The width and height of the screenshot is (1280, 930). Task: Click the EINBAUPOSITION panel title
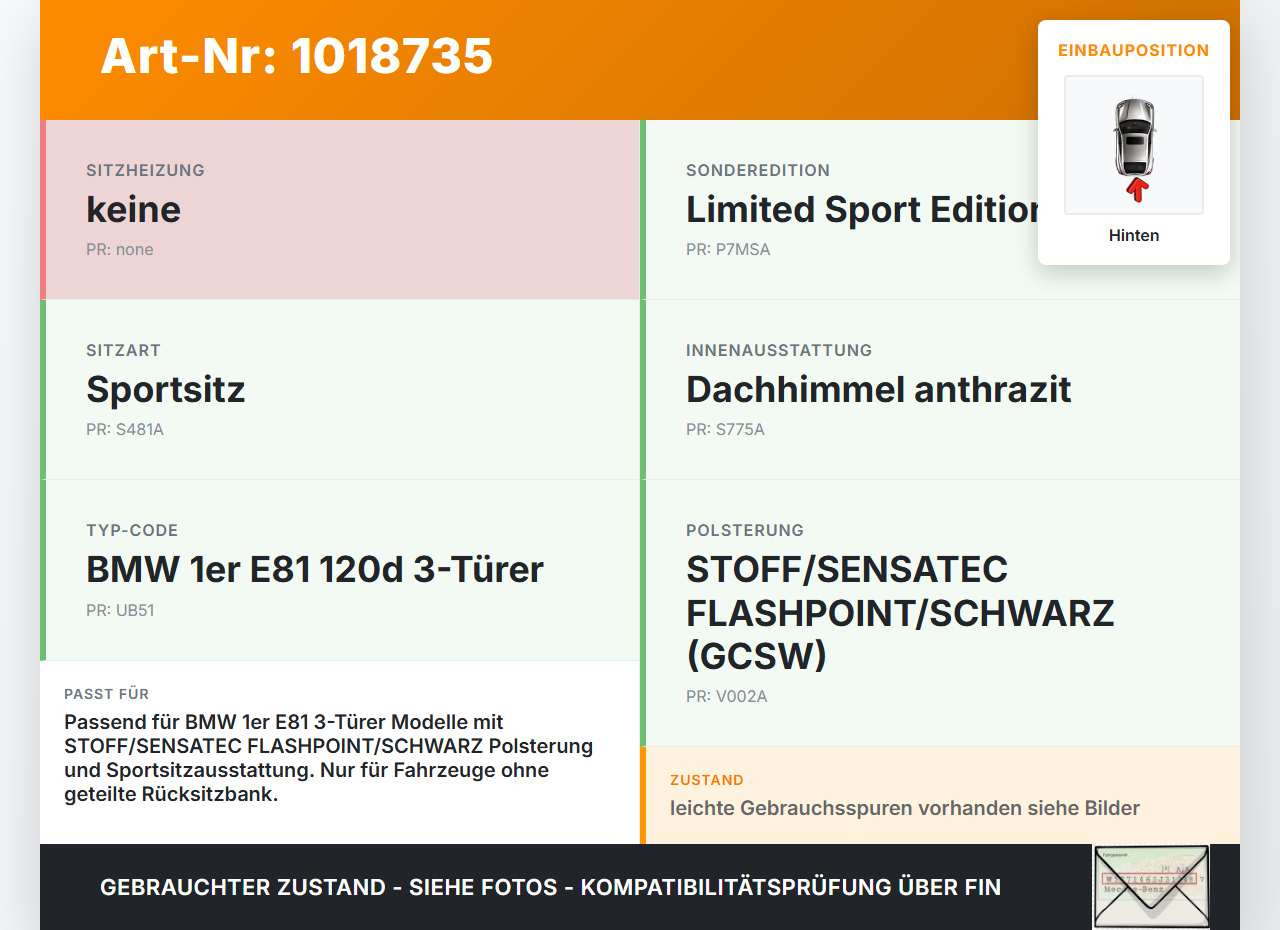pyautogui.click(x=1134, y=50)
